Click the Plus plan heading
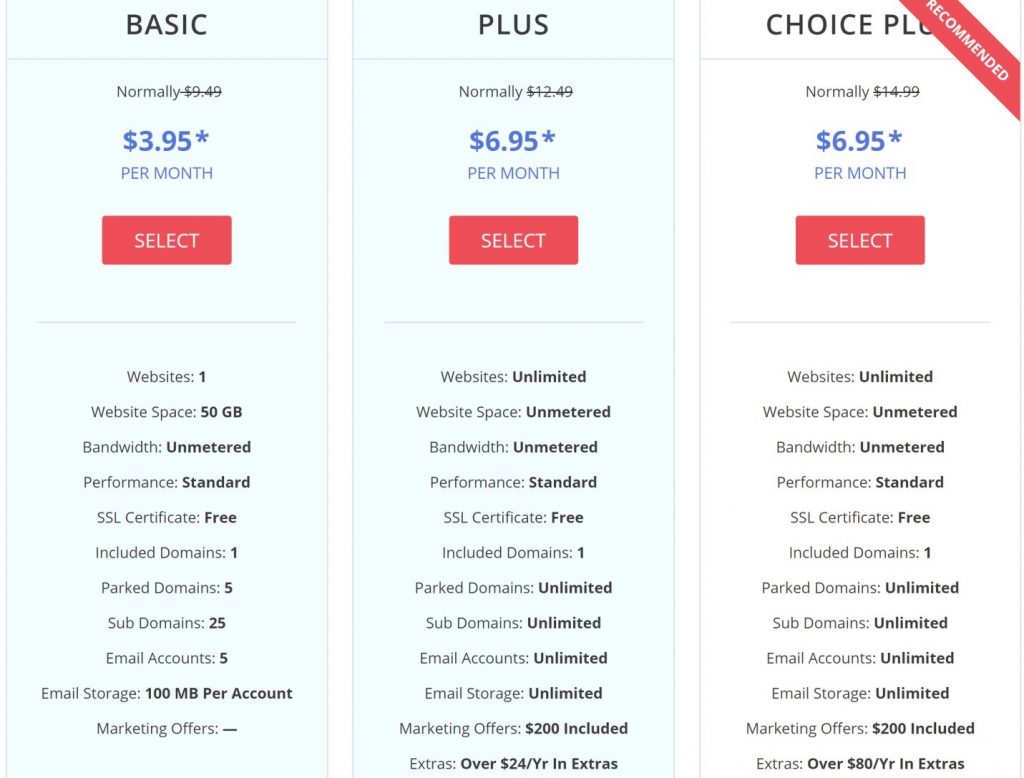Viewport: 1024px width, 778px height. click(513, 25)
